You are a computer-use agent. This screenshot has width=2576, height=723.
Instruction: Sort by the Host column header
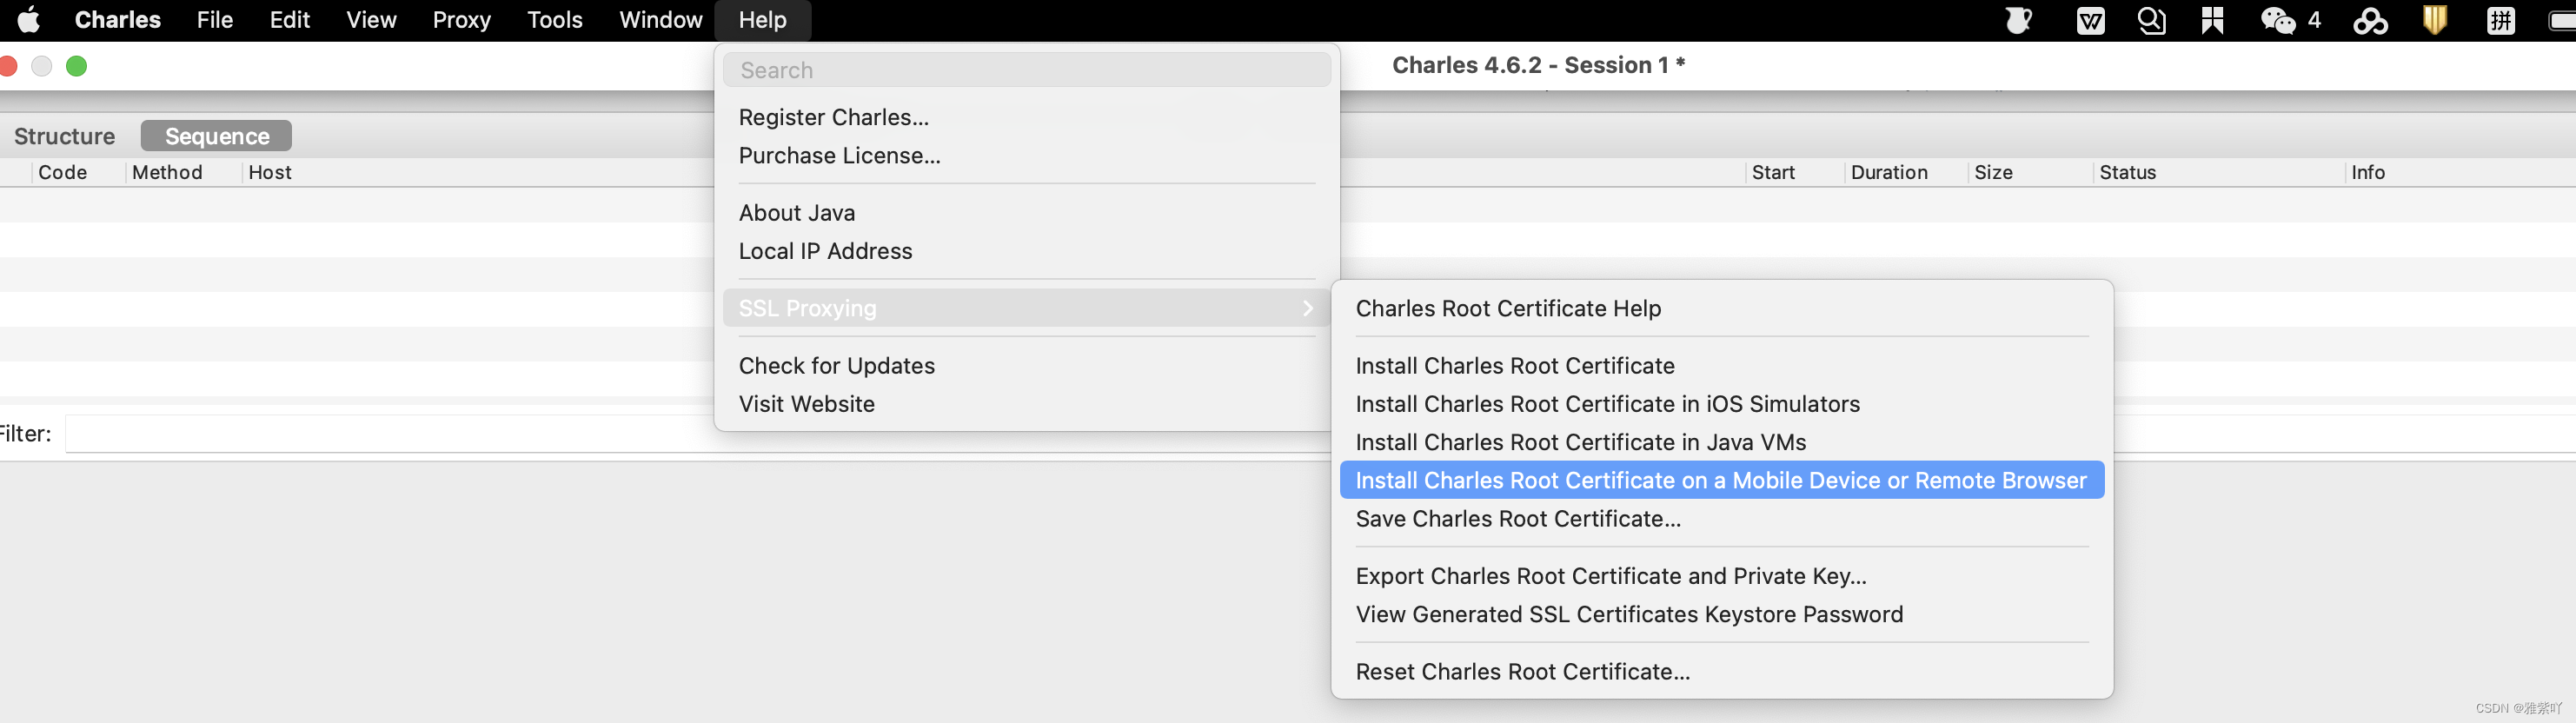point(270,172)
